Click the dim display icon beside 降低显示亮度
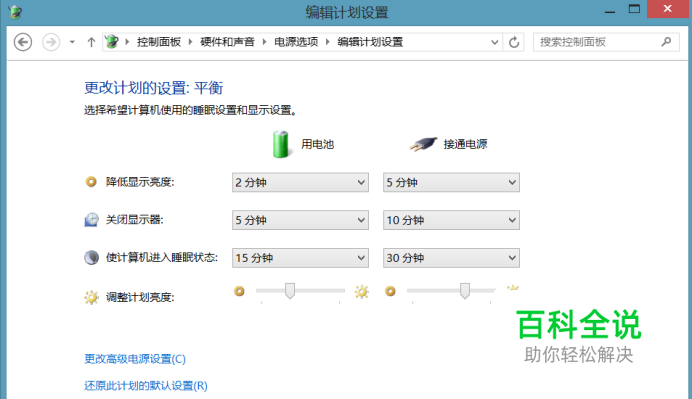Image resolution: width=692 pixels, height=399 pixels. click(x=91, y=182)
